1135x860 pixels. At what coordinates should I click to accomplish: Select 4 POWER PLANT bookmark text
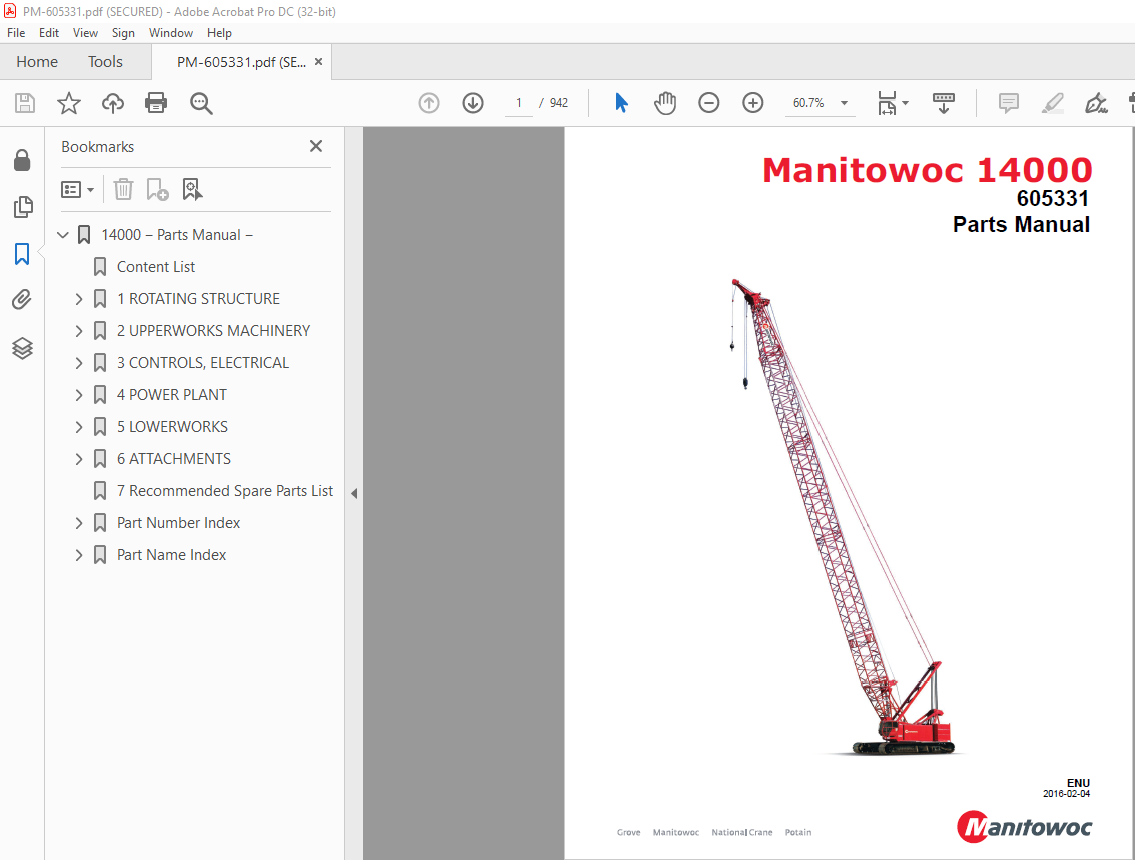(172, 395)
